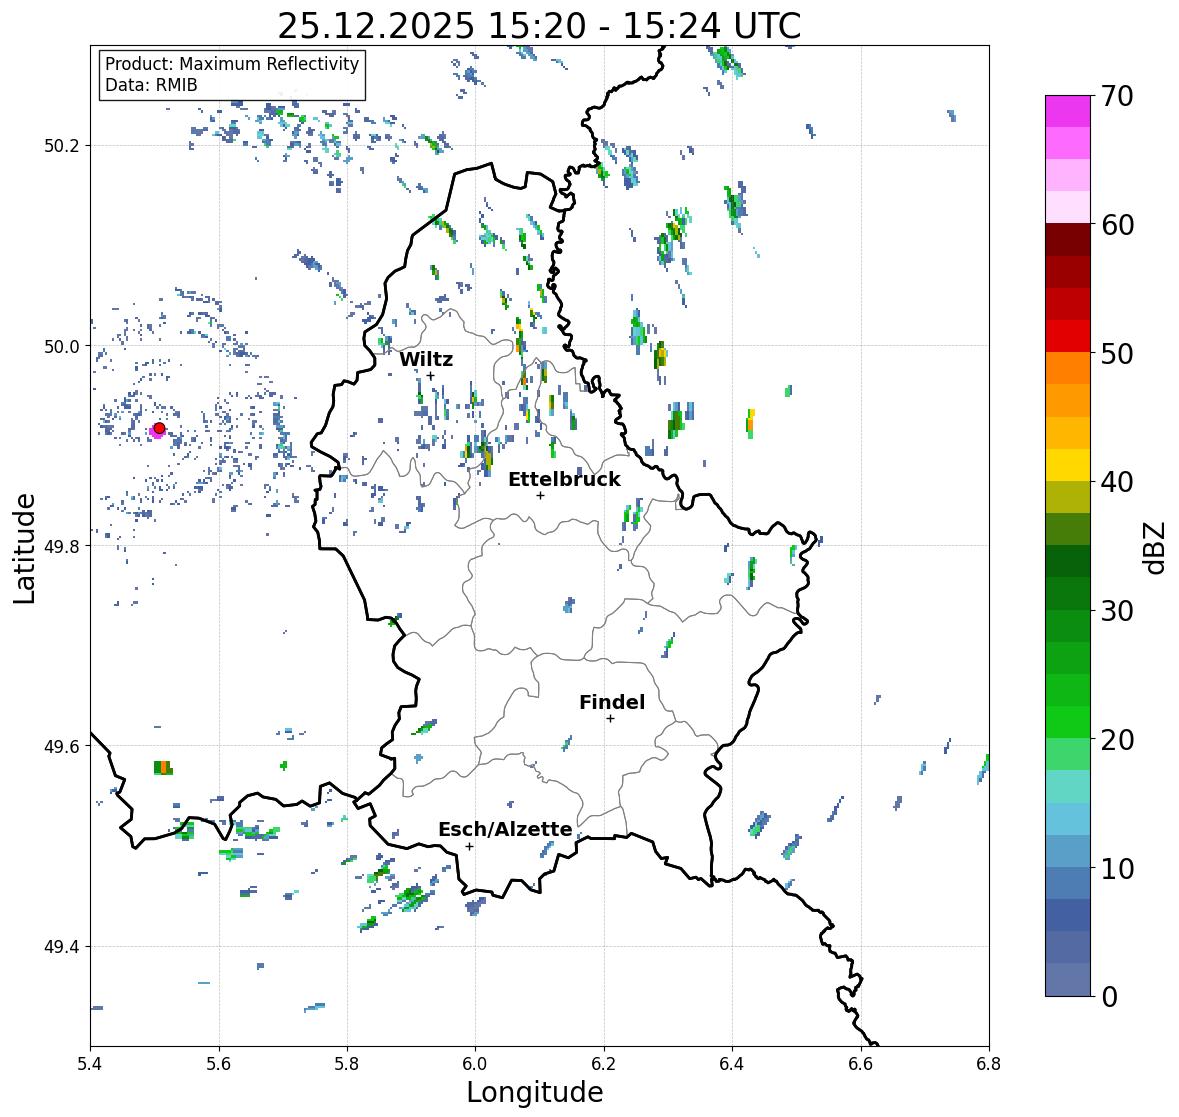This screenshot has width=1179, height=1117.
Task: Click the dBZ colorbar label
Action: [1156, 547]
